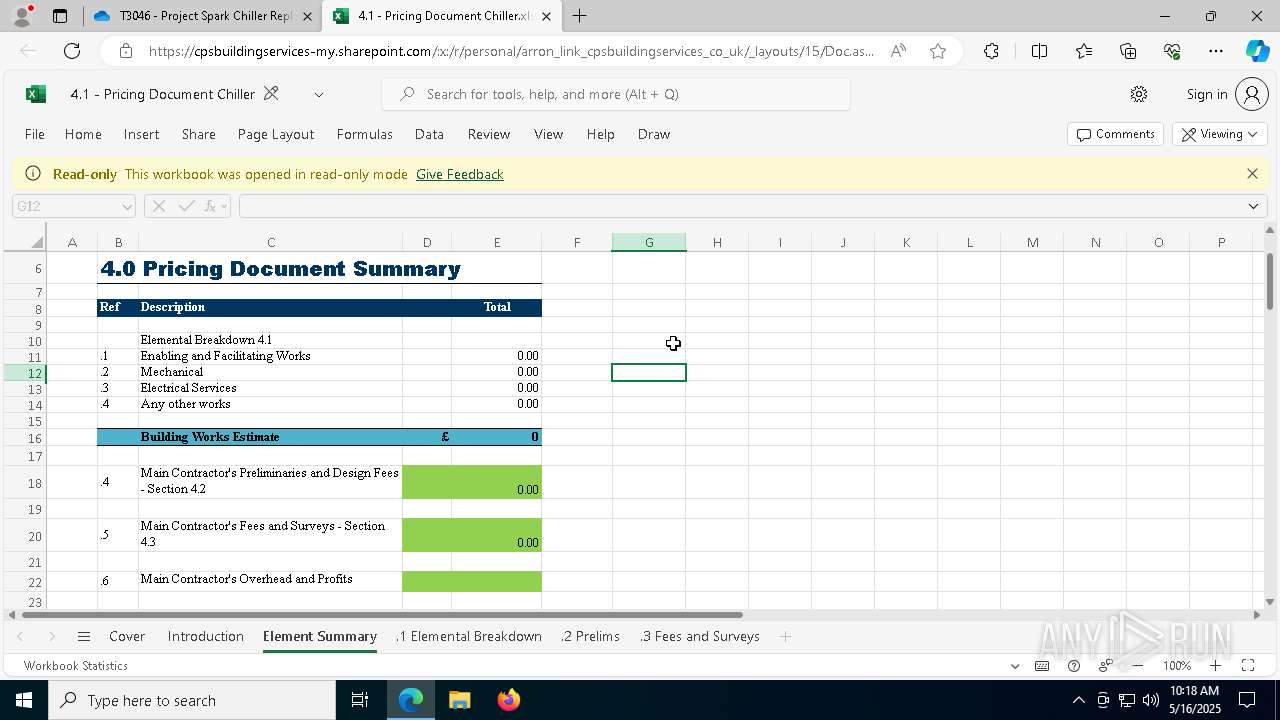Open the Page Layout tab
Screen dimensions: 1280x720
(276, 134)
